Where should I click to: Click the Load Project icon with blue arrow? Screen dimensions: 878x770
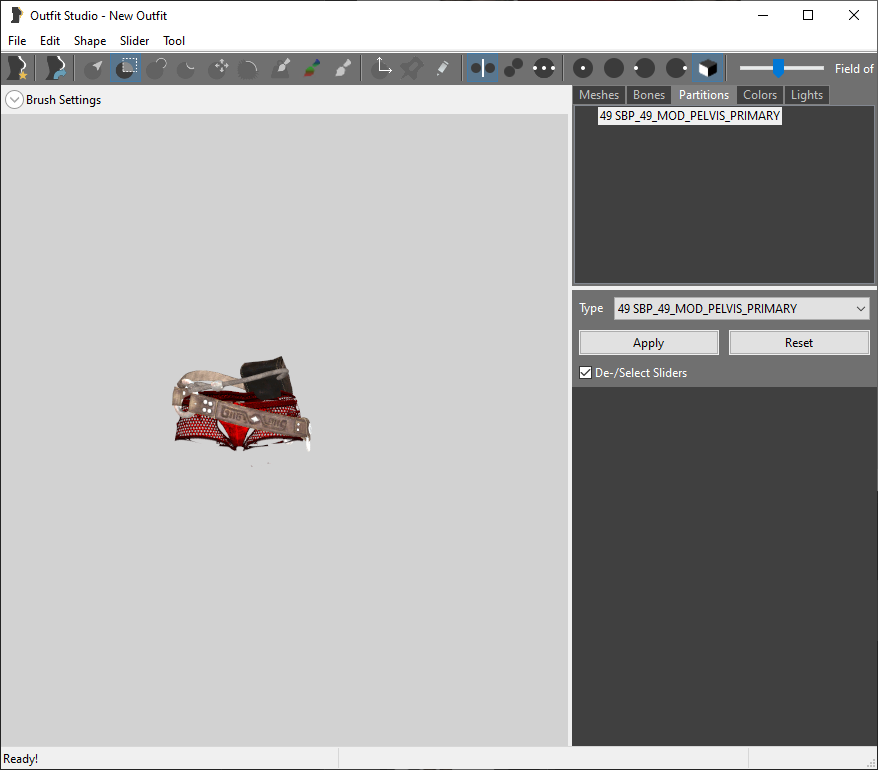(55, 68)
